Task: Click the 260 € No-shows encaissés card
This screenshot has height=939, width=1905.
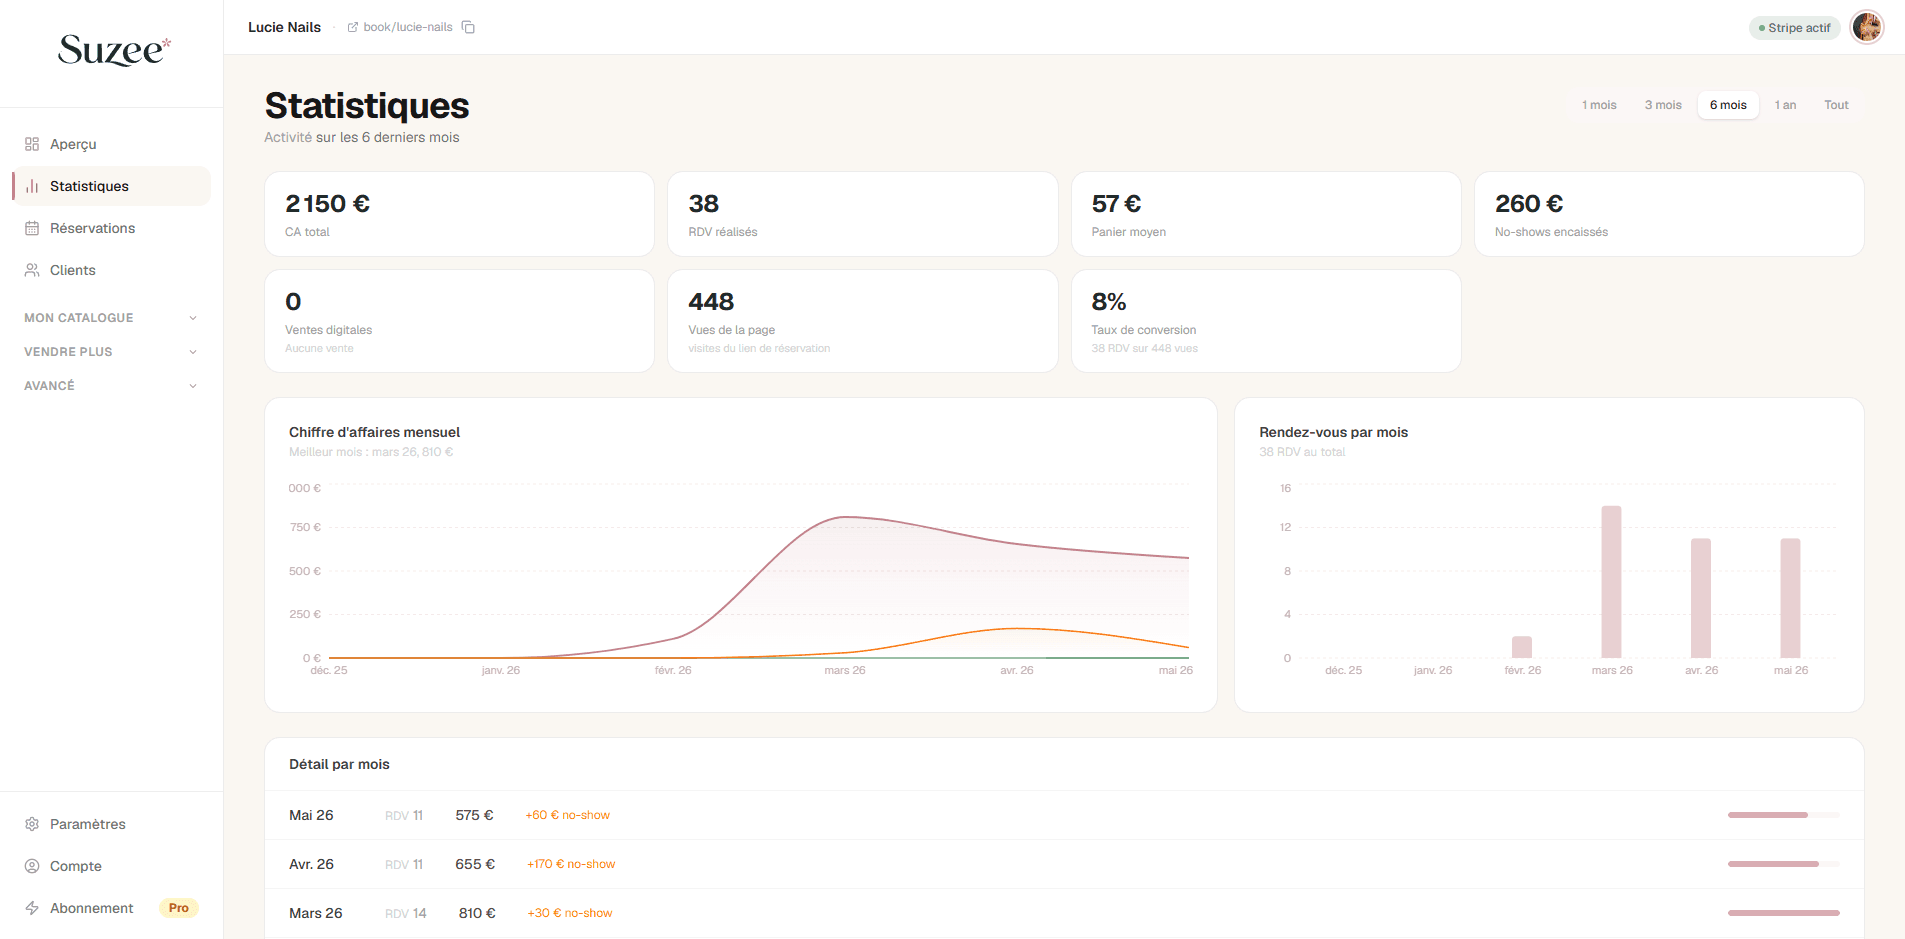Action: [1669, 214]
